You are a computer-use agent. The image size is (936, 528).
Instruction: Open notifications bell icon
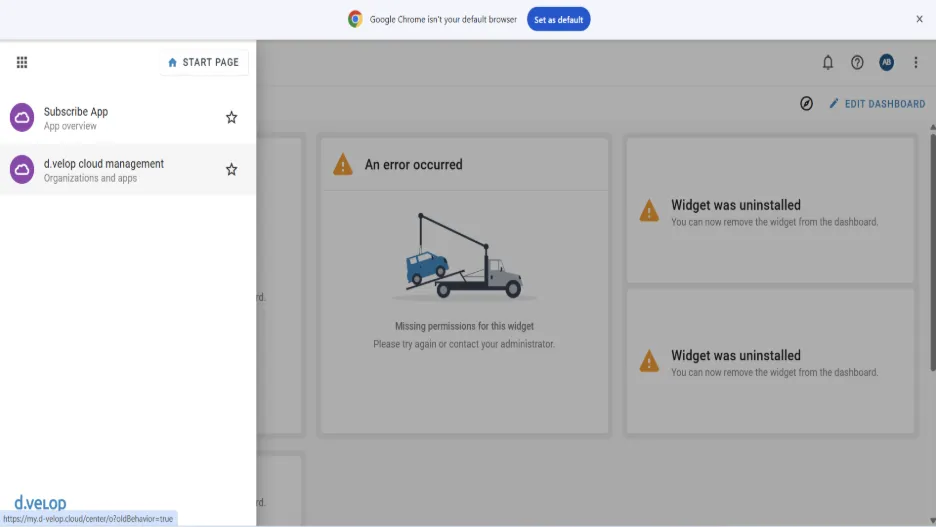point(827,62)
